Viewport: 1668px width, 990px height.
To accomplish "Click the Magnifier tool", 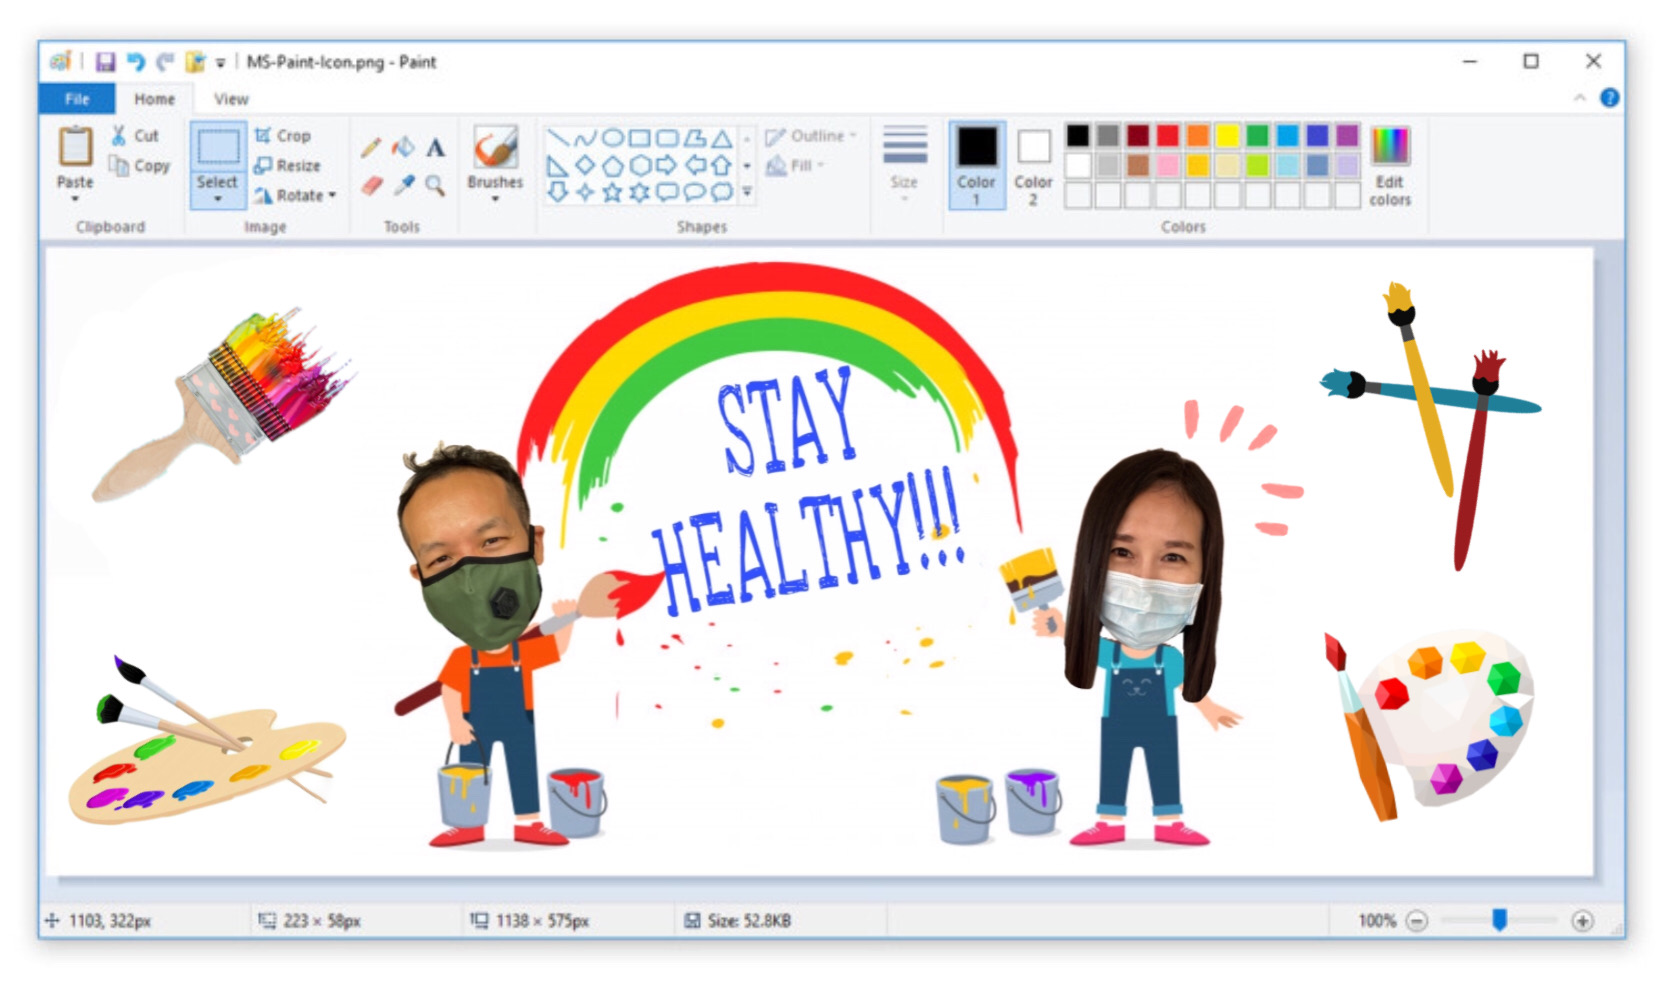I will 435,185.
